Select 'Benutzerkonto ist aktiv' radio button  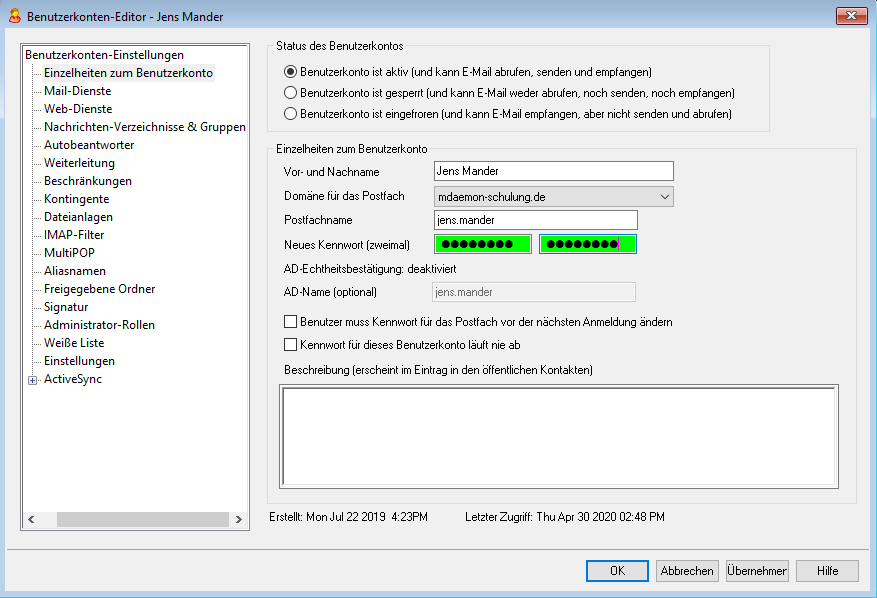pyautogui.click(x=291, y=72)
